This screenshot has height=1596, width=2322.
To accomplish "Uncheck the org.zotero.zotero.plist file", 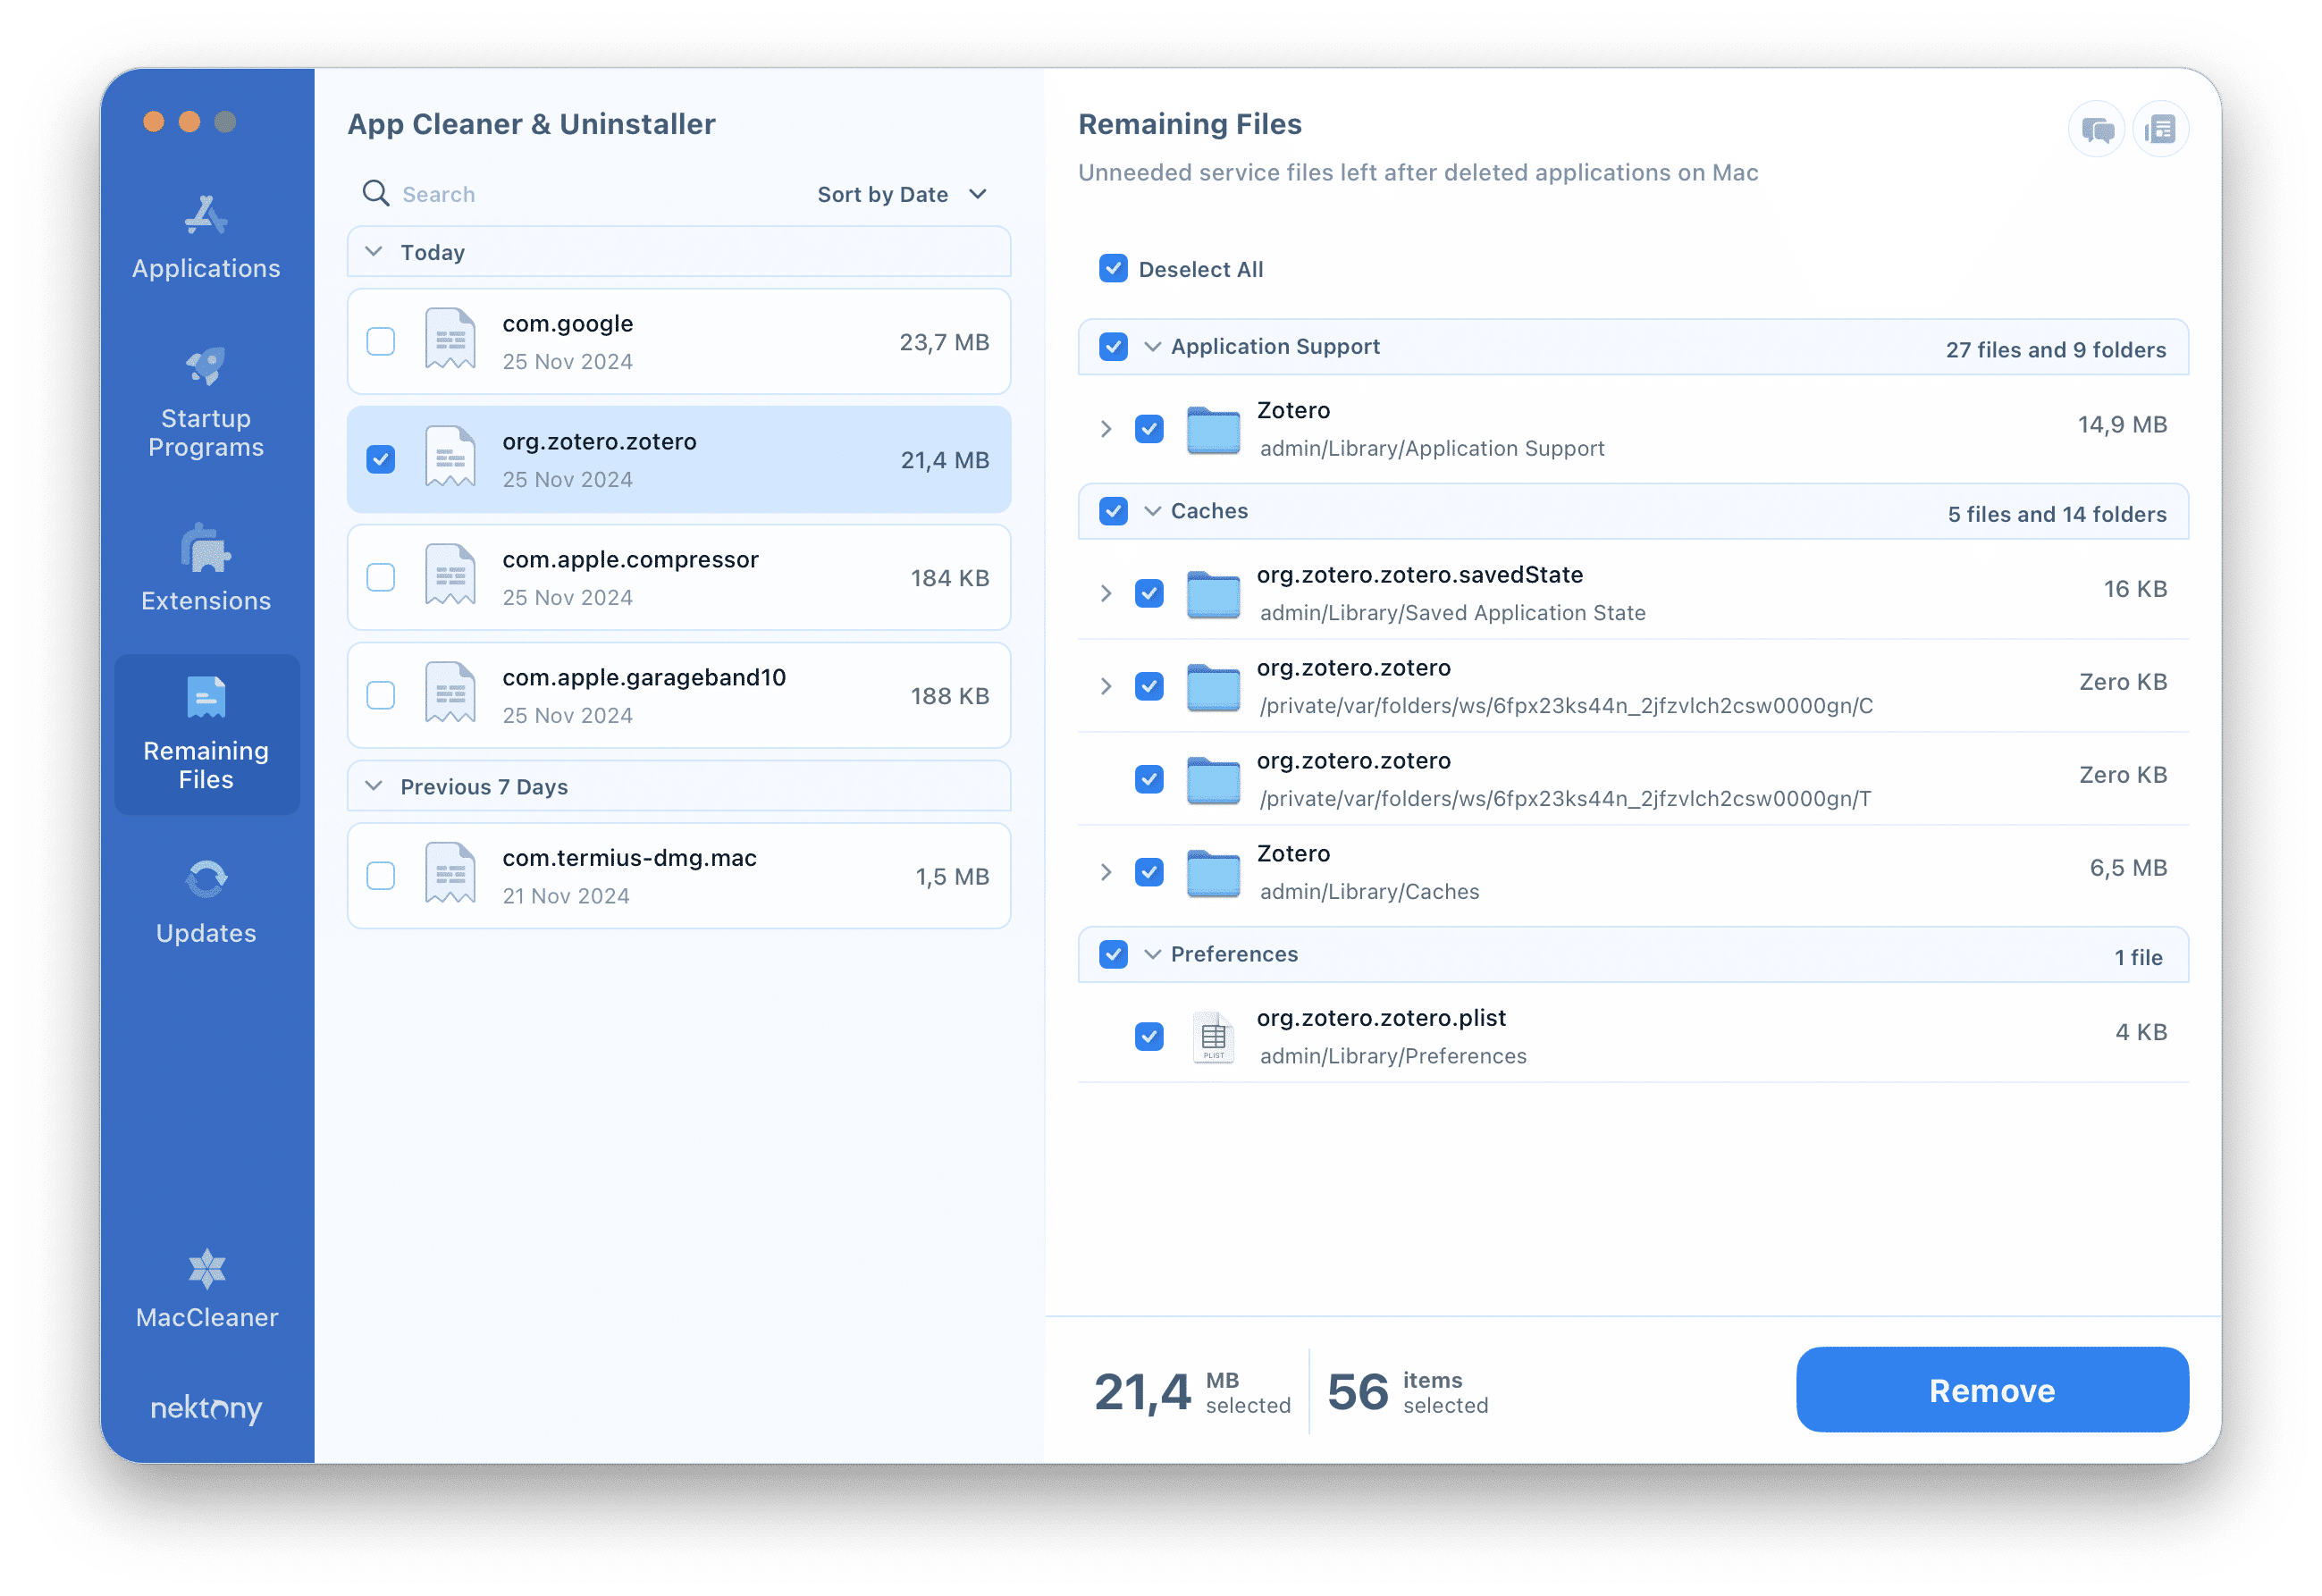I will (x=1148, y=1033).
